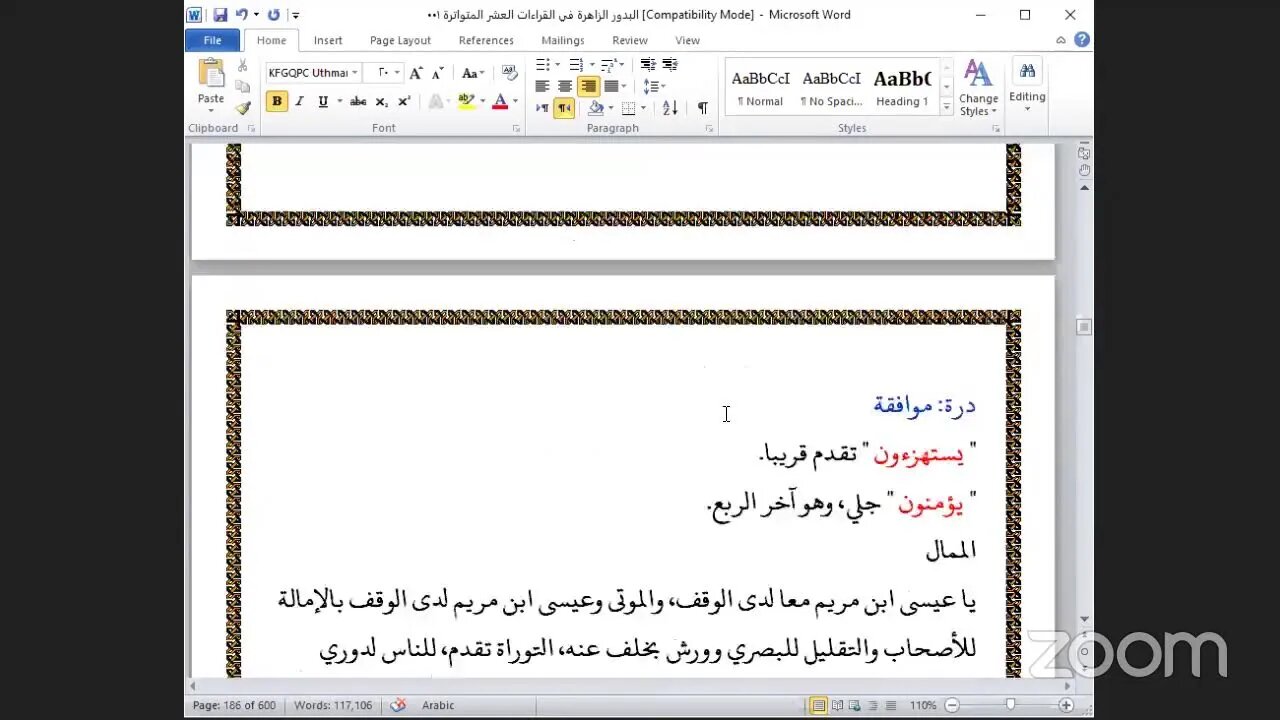The width and height of the screenshot is (1280, 720).
Task: Click the Borders icon
Action: 628,108
